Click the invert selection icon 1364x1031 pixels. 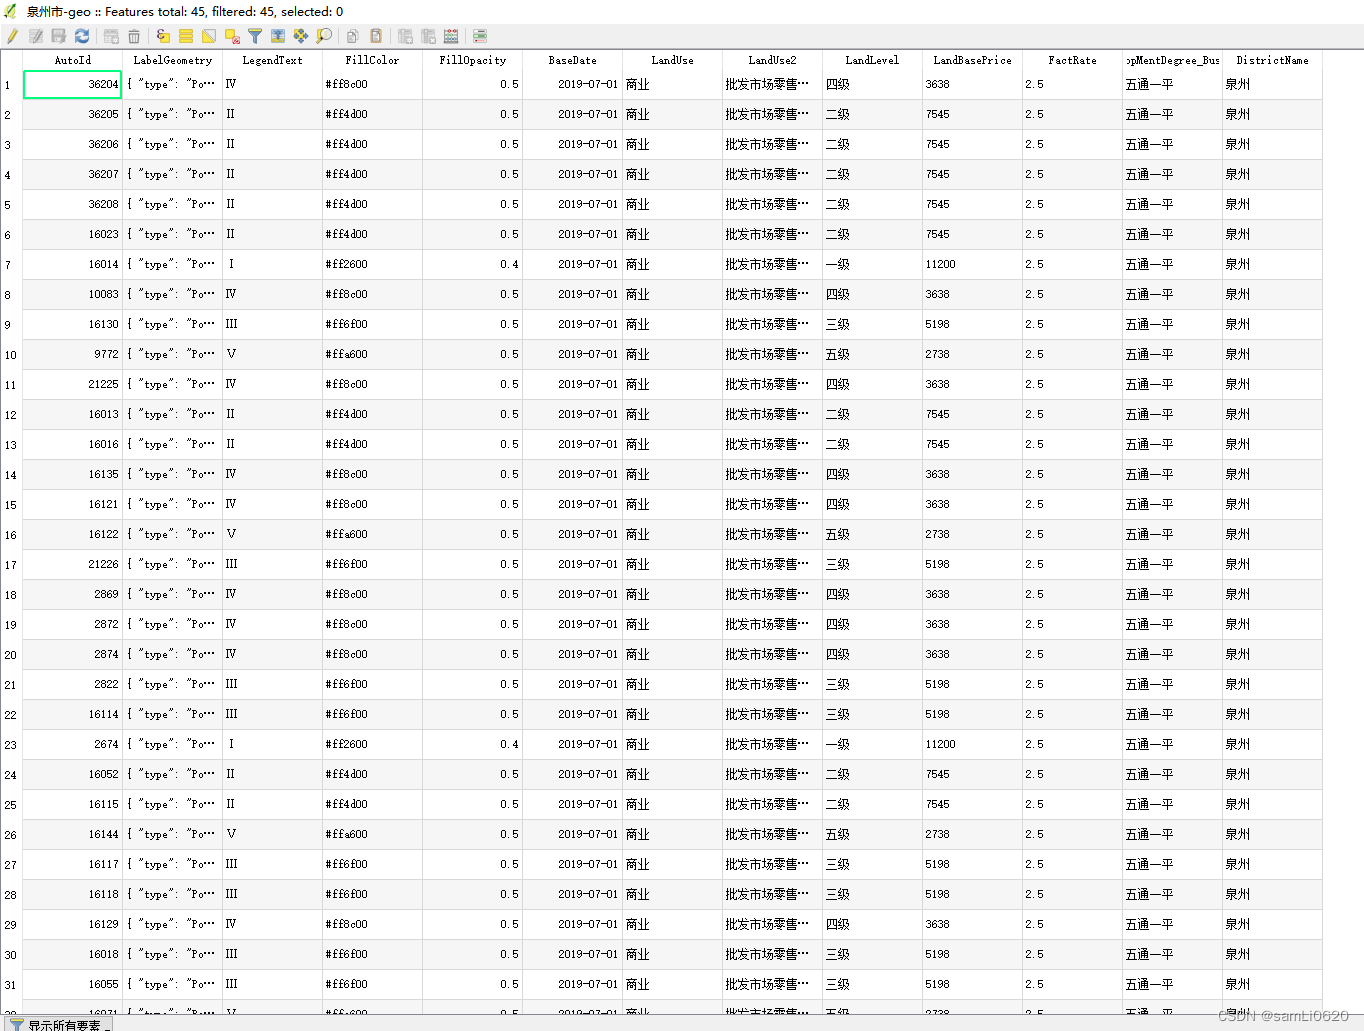pos(209,36)
